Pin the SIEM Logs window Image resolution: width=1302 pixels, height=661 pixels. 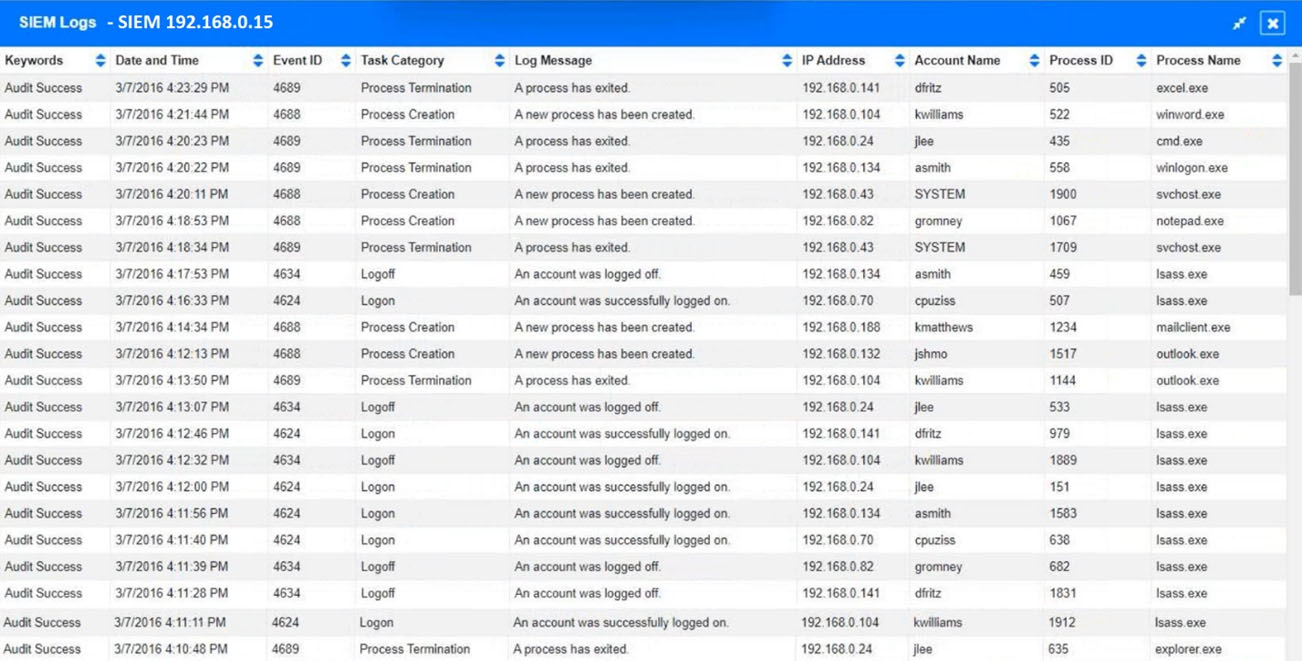coord(1239,23)
